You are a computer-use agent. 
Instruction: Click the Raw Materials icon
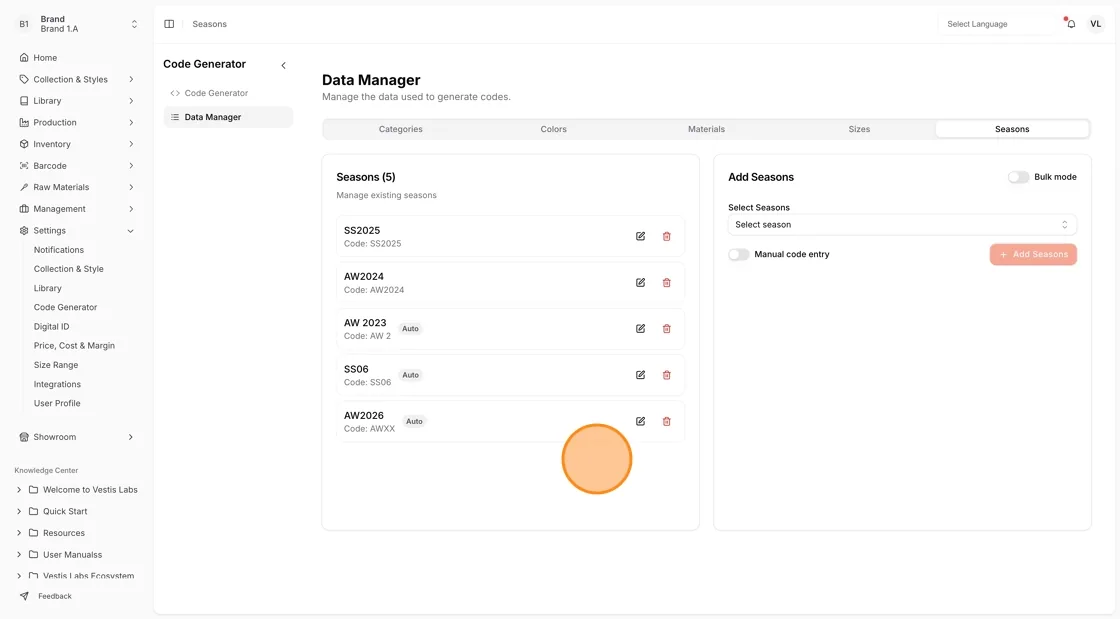tap(24, 187)
